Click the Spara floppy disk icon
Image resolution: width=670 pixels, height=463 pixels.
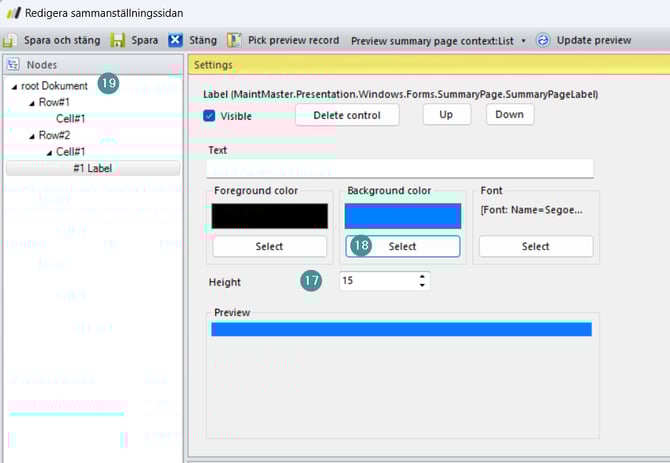tap(117, 40)
